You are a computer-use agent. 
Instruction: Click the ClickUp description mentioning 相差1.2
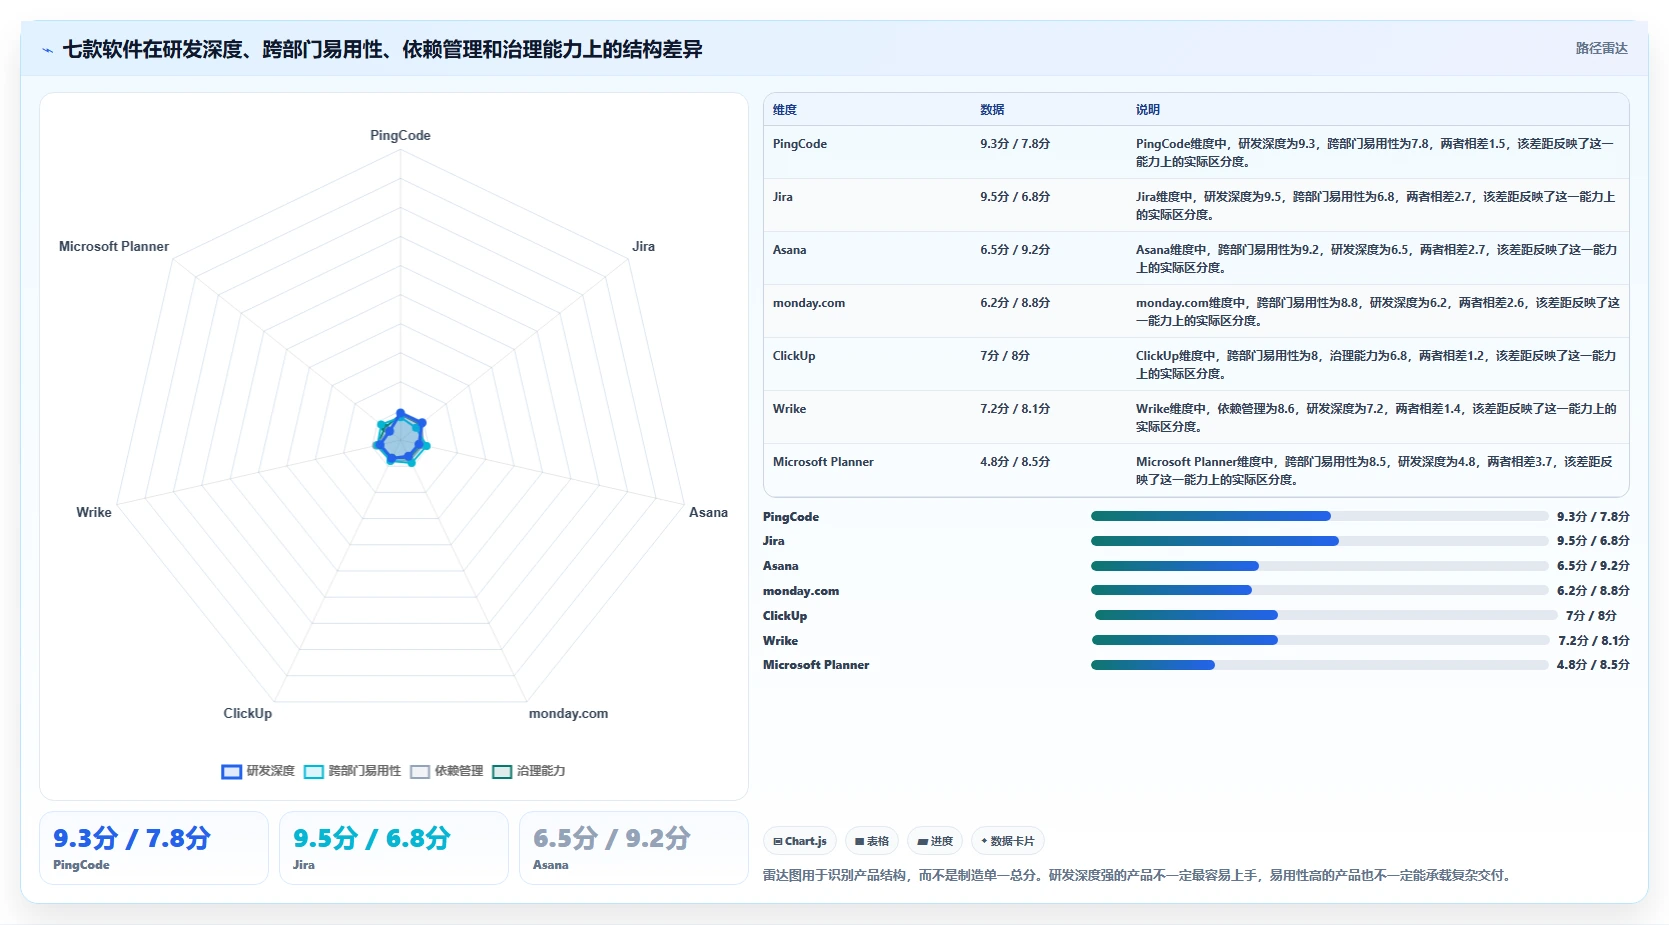[x=1376, y=365]
